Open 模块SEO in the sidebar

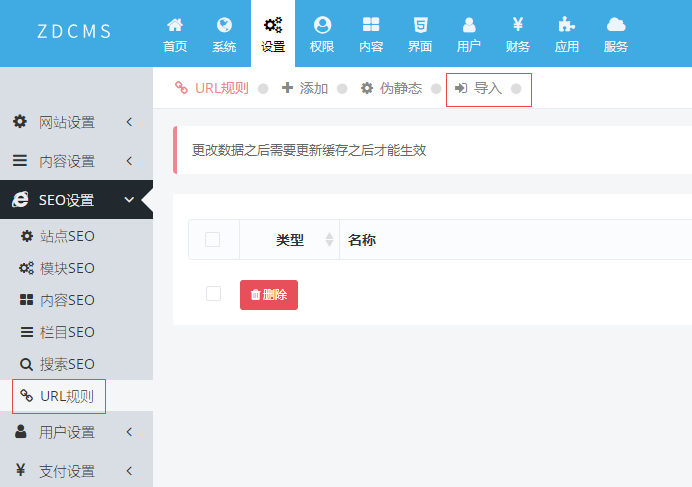tap(67, 268)
